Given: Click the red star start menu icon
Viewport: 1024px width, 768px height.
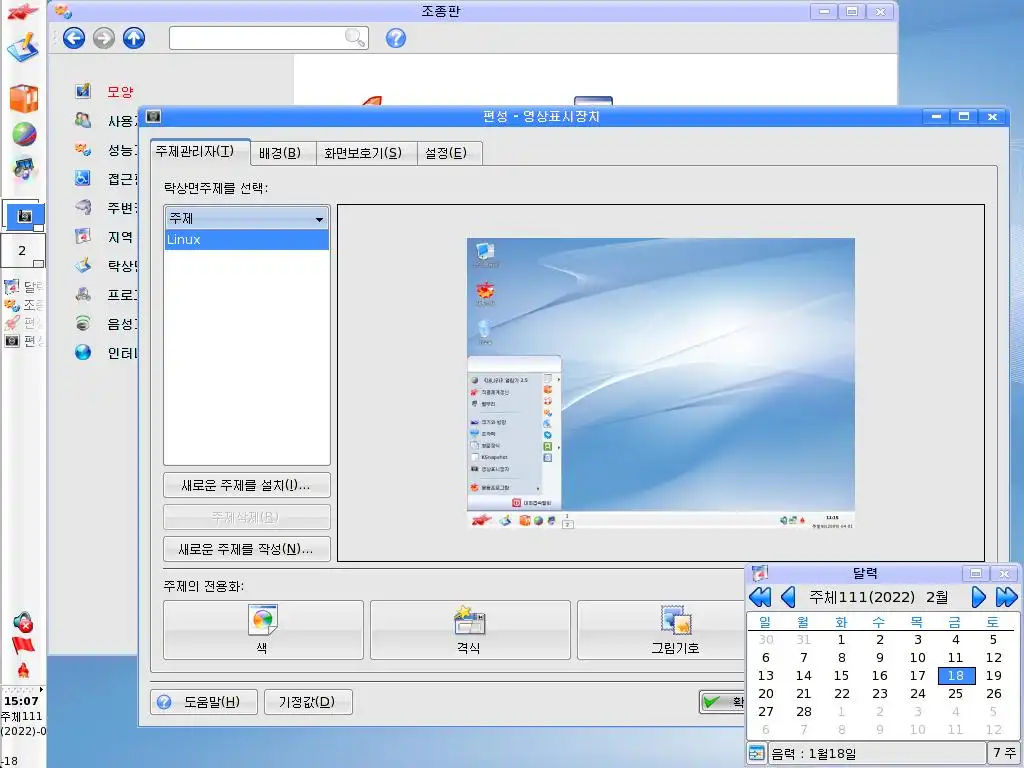Looking at the screenshot, I should (x=24, y=11).
